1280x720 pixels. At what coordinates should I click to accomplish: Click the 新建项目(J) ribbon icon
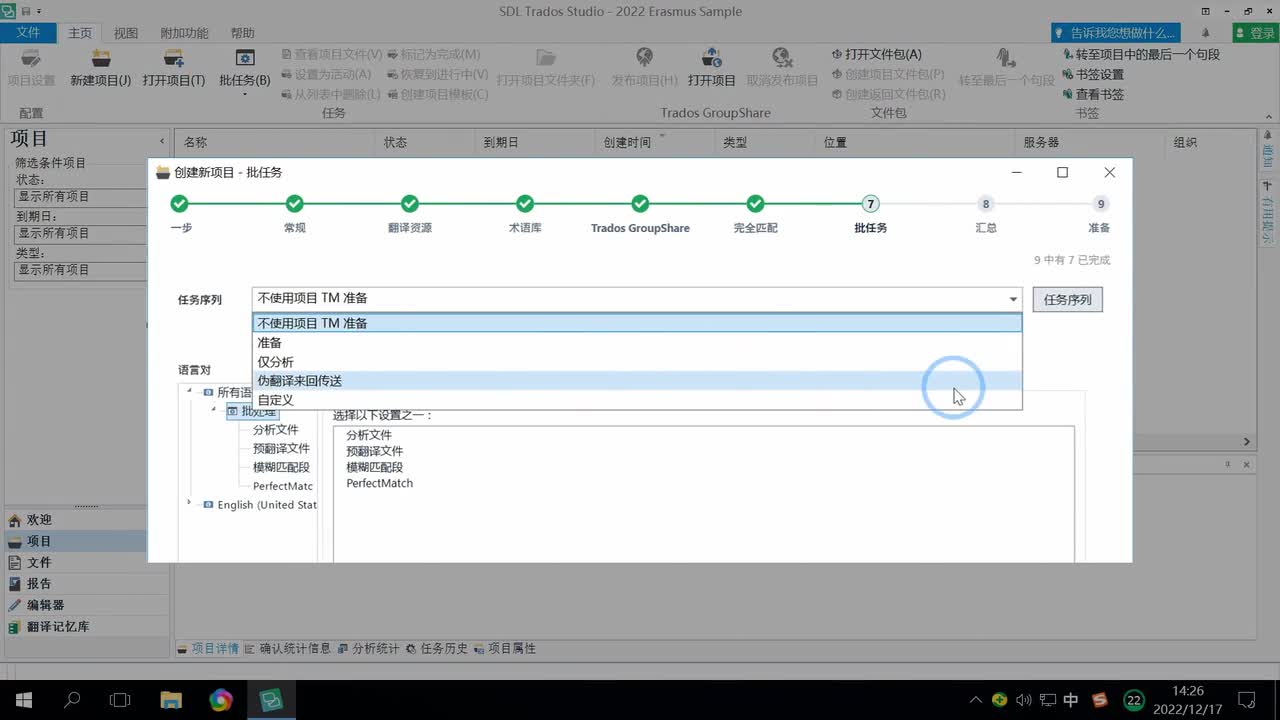coord(100,68)
